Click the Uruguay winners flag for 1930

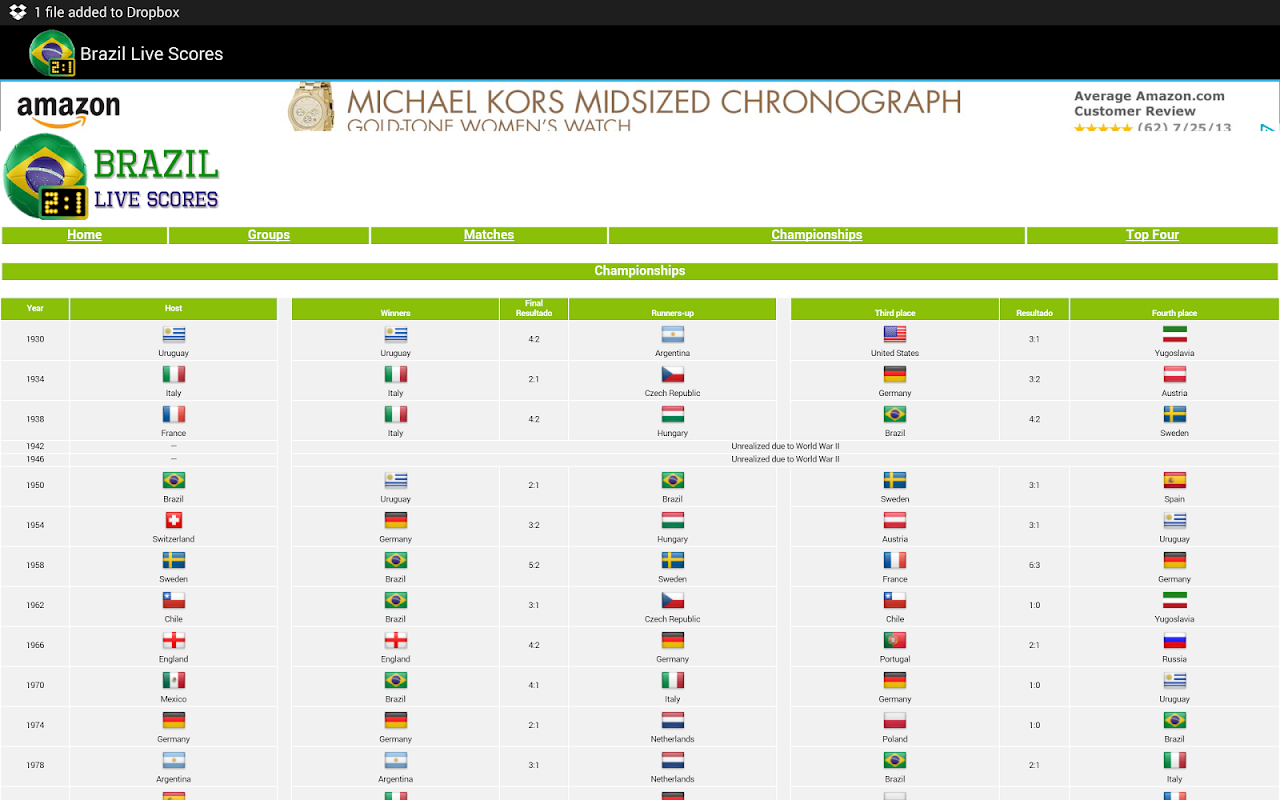(x=395, y=335)
